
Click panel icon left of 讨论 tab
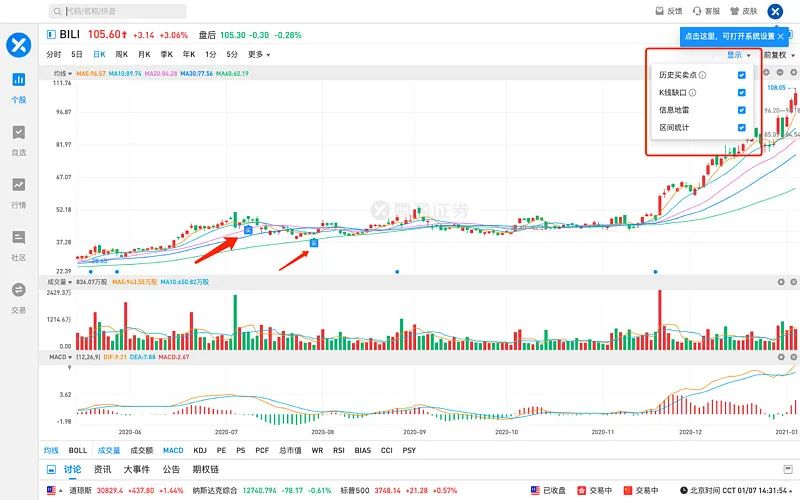pos(51,469)
